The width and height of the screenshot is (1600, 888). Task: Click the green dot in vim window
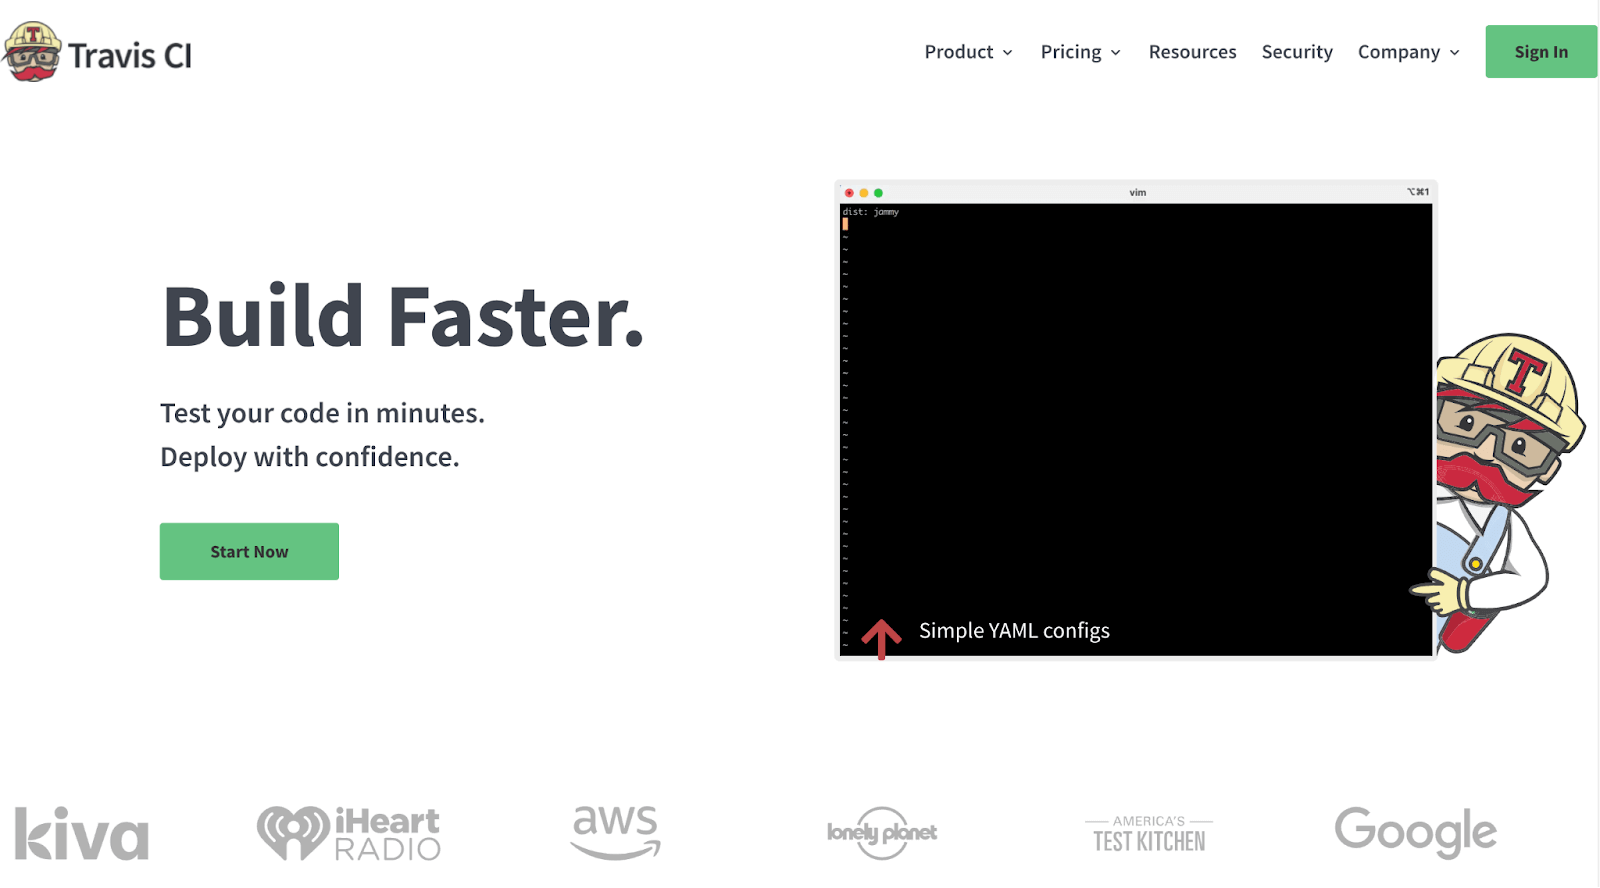878,193
